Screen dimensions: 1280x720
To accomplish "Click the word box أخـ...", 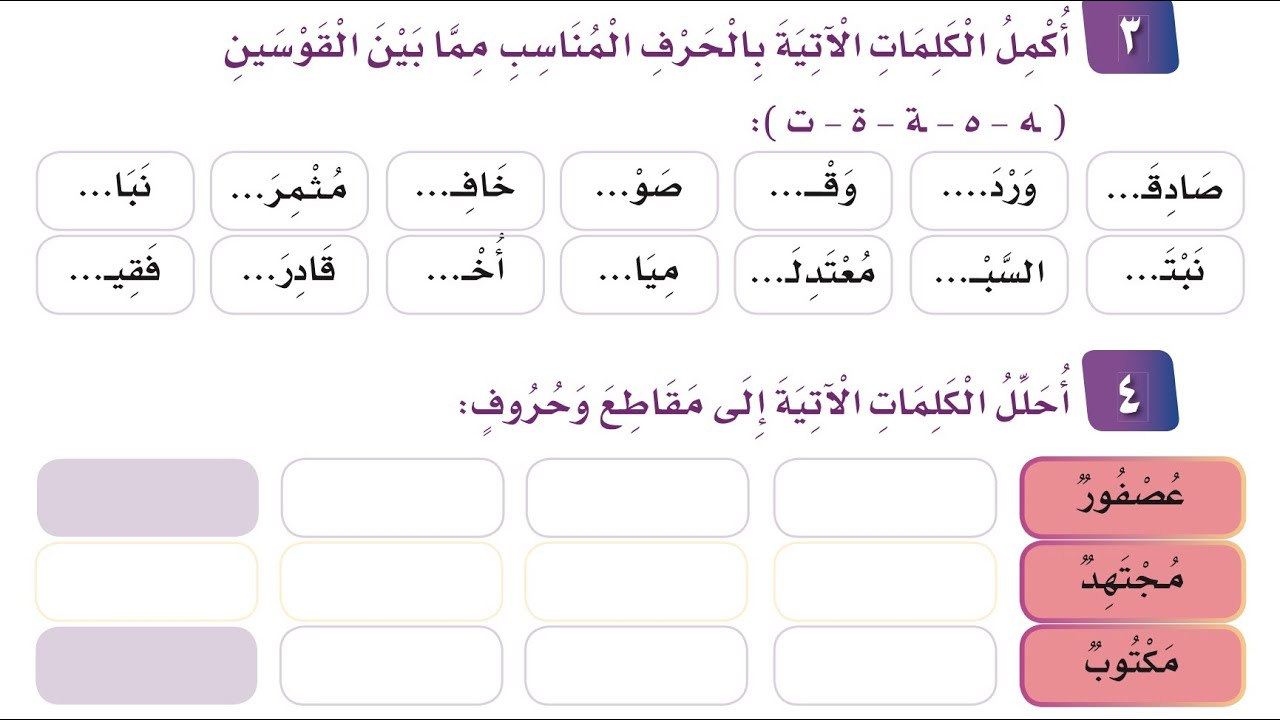I will (465, 275).
